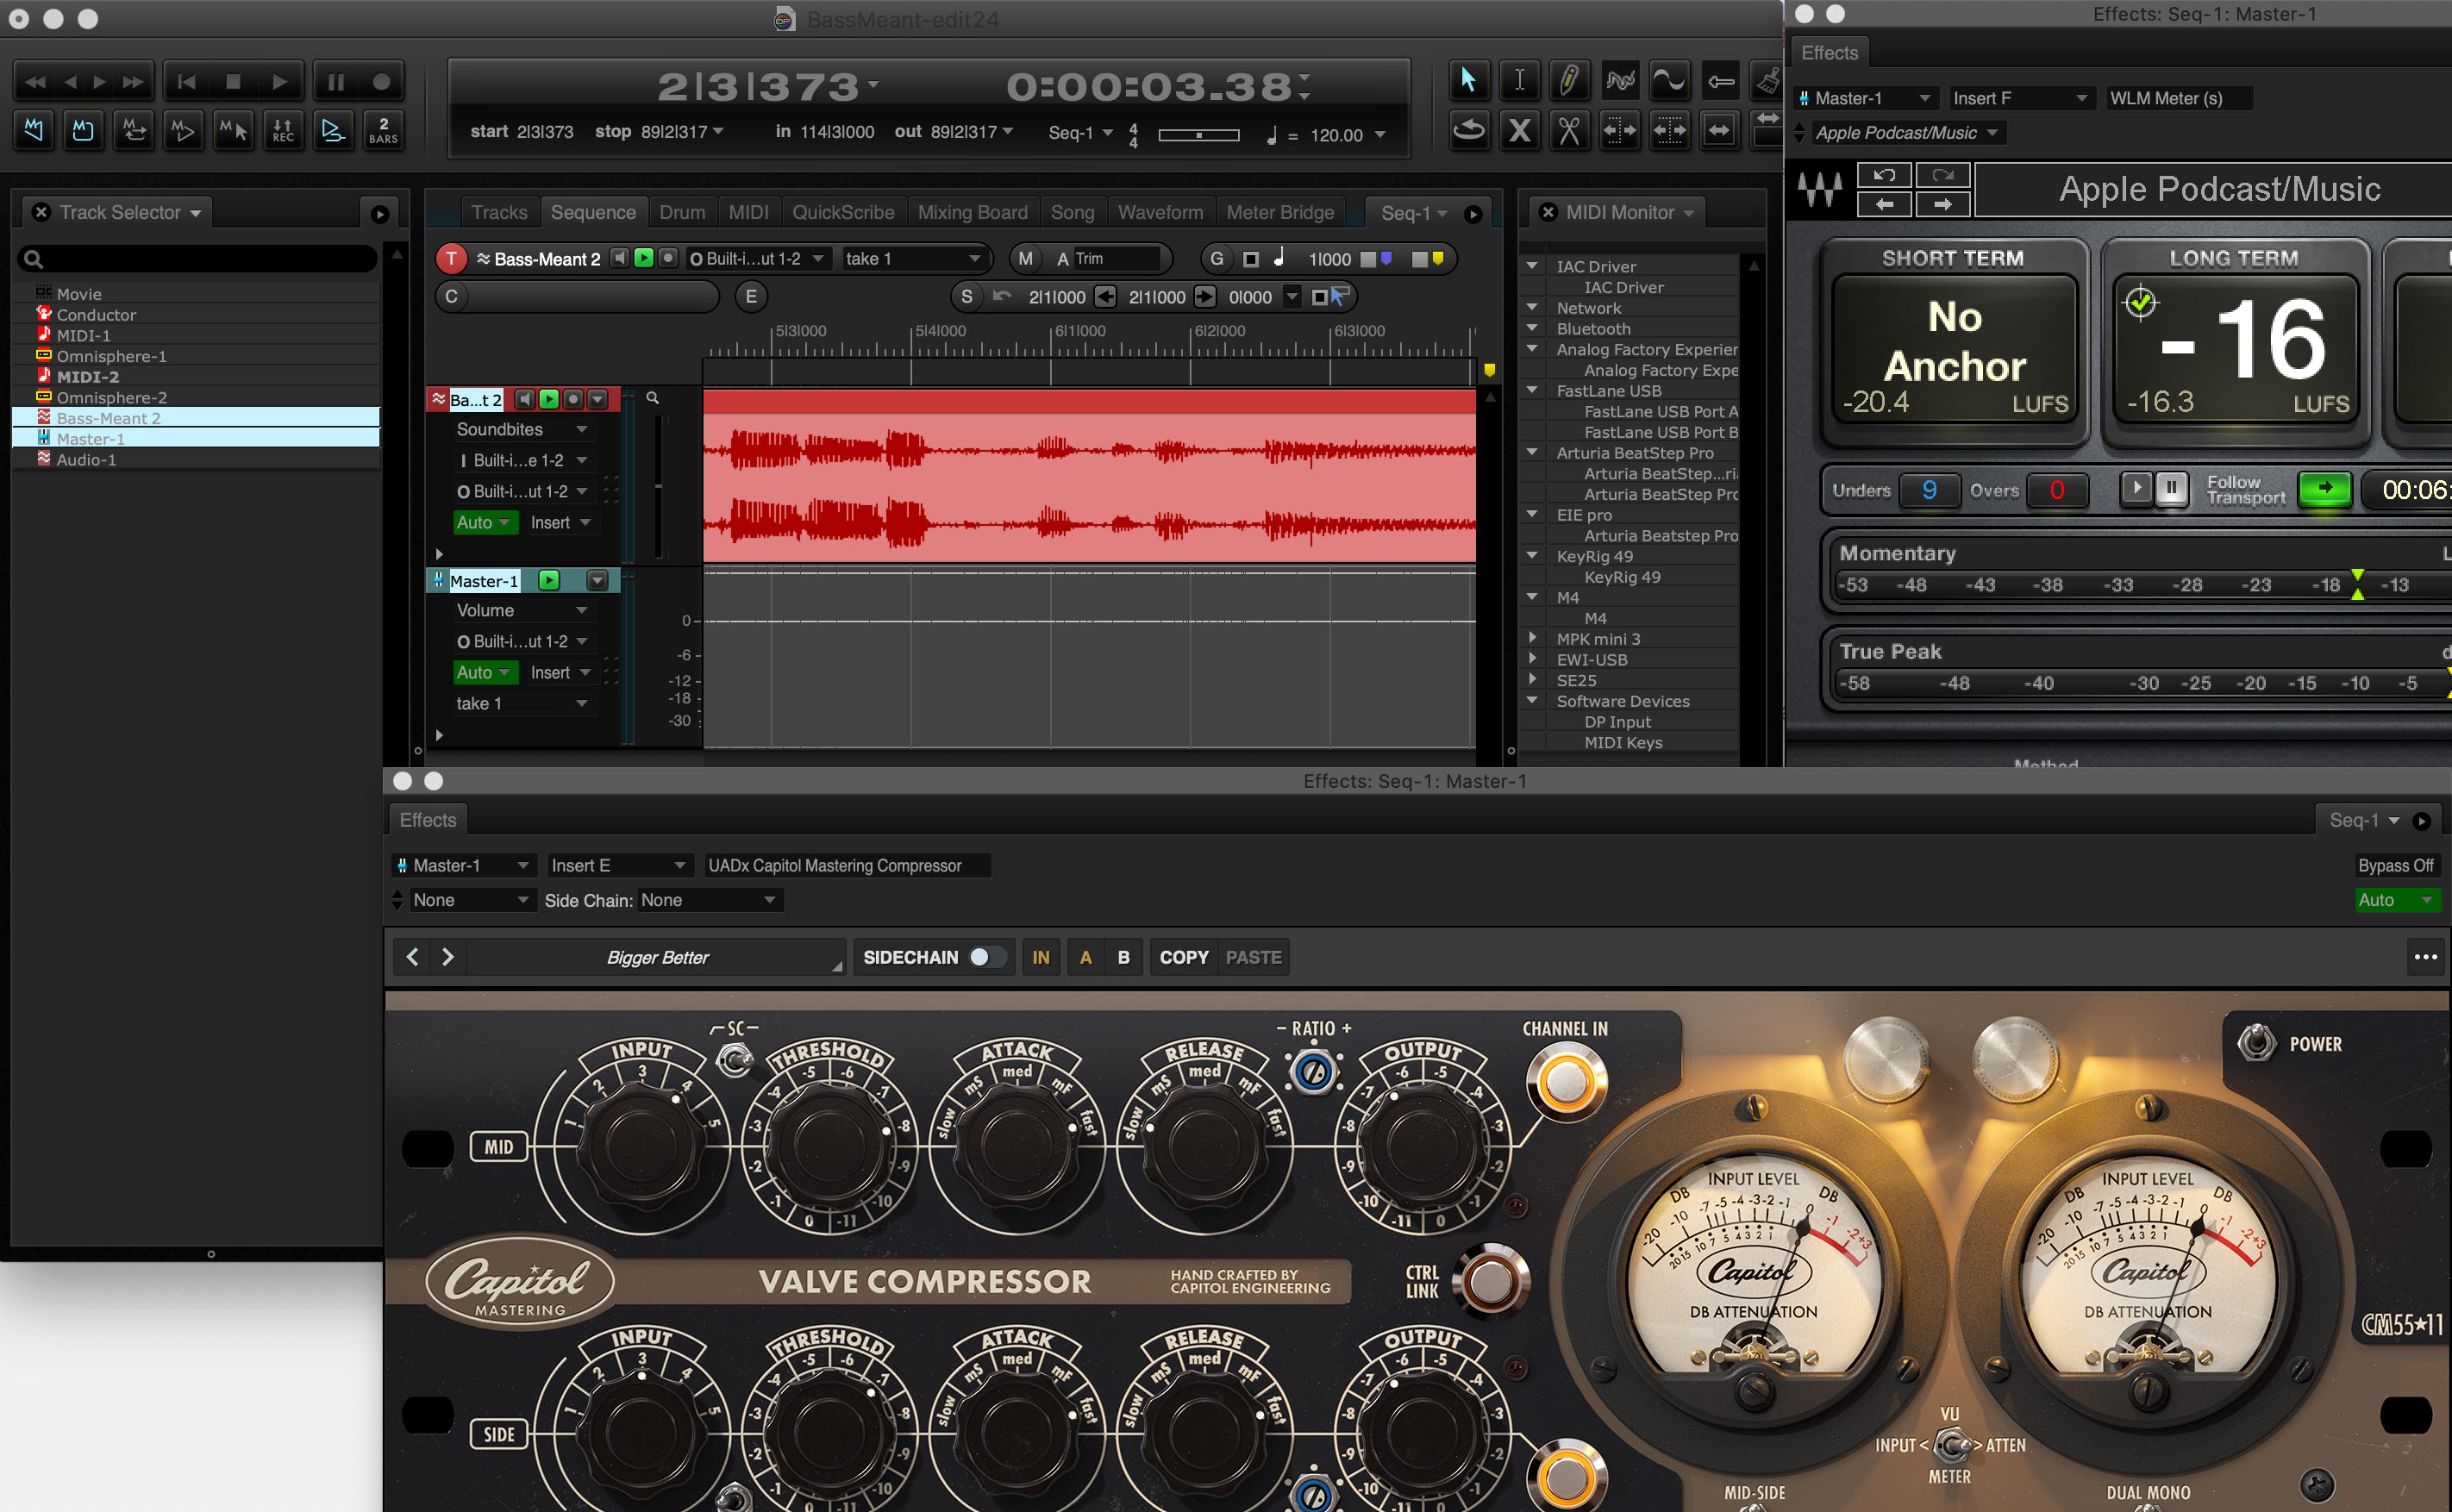Return to start with the rewind-to-beginning button
The image size is (2452, 1512).
pyautogui.click(x=186, y=82)
